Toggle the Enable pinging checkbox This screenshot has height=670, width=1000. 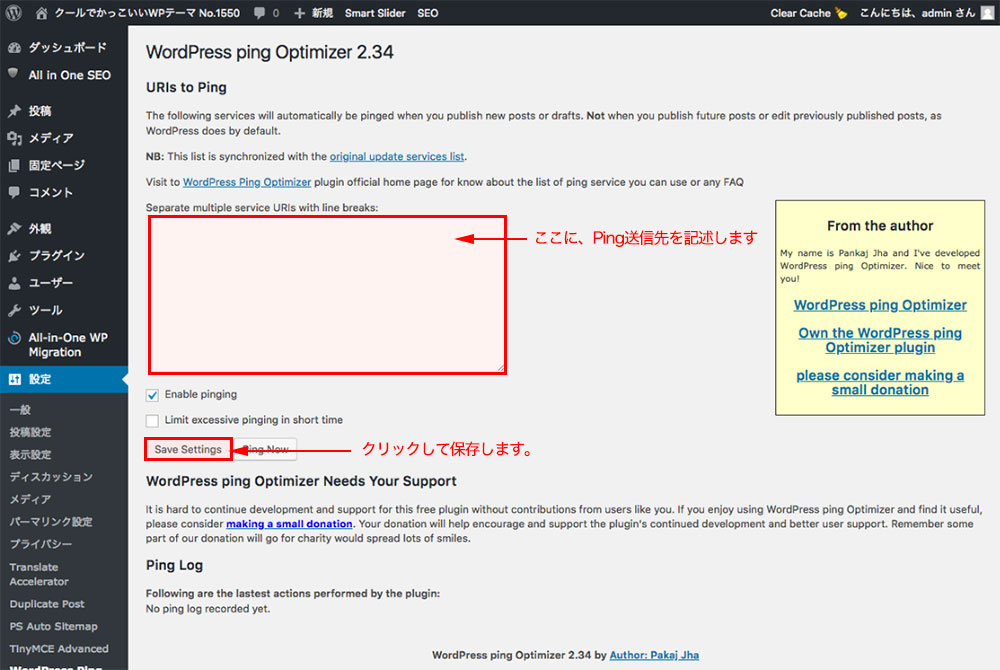tap(152, 395)
